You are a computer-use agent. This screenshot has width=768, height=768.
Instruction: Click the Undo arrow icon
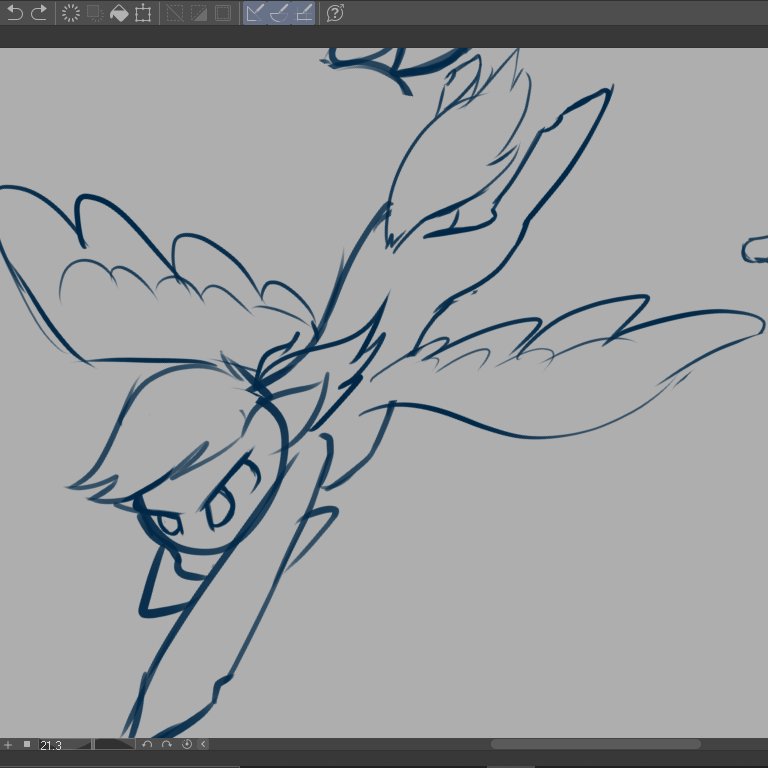(x=15, y=13)
